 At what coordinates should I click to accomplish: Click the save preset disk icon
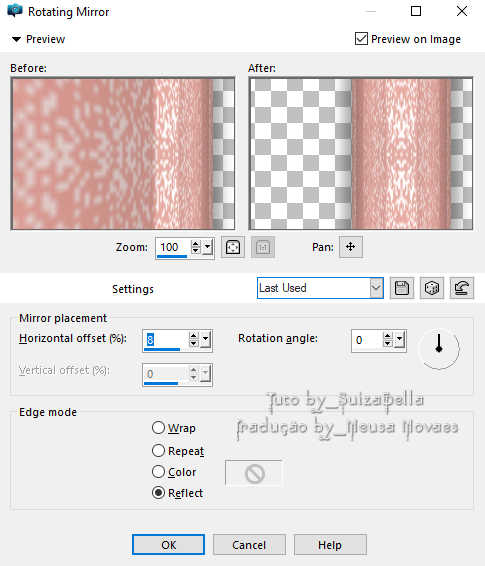point(402,288)
